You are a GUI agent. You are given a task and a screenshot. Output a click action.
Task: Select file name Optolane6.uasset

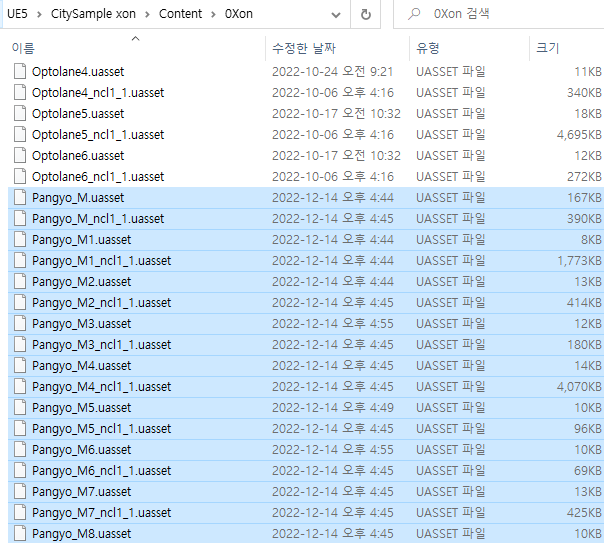pos(78,156)
